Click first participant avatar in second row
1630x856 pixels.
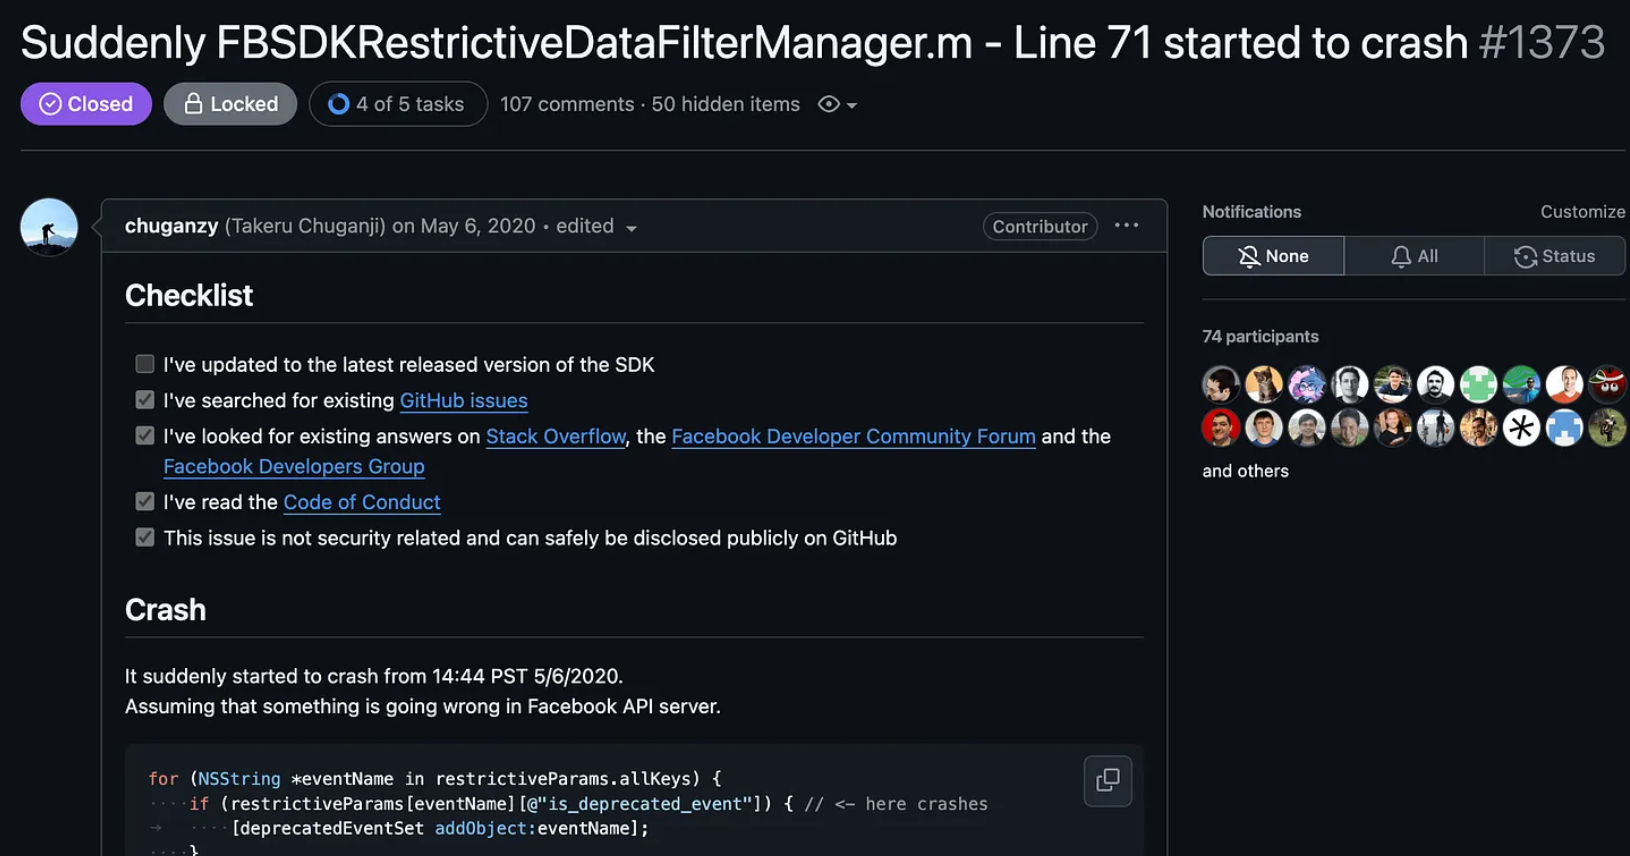click(x=1221, y=428)
